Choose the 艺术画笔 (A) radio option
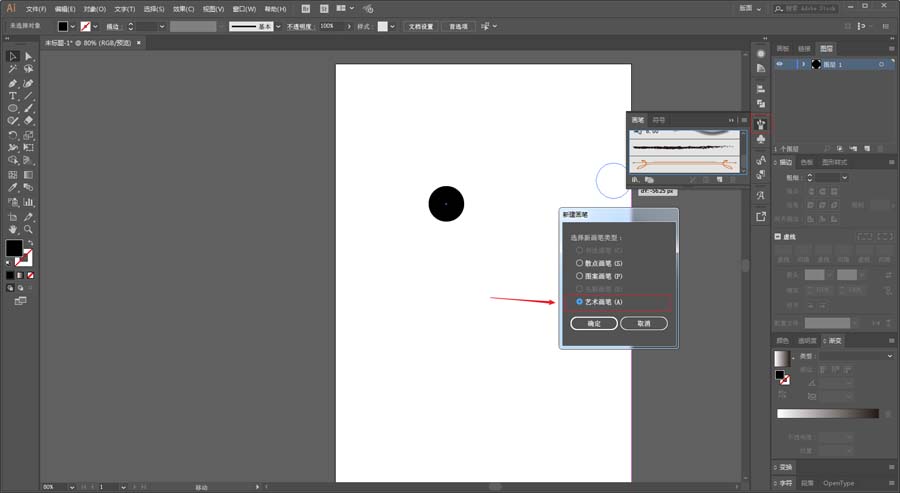 coord(599,302)
